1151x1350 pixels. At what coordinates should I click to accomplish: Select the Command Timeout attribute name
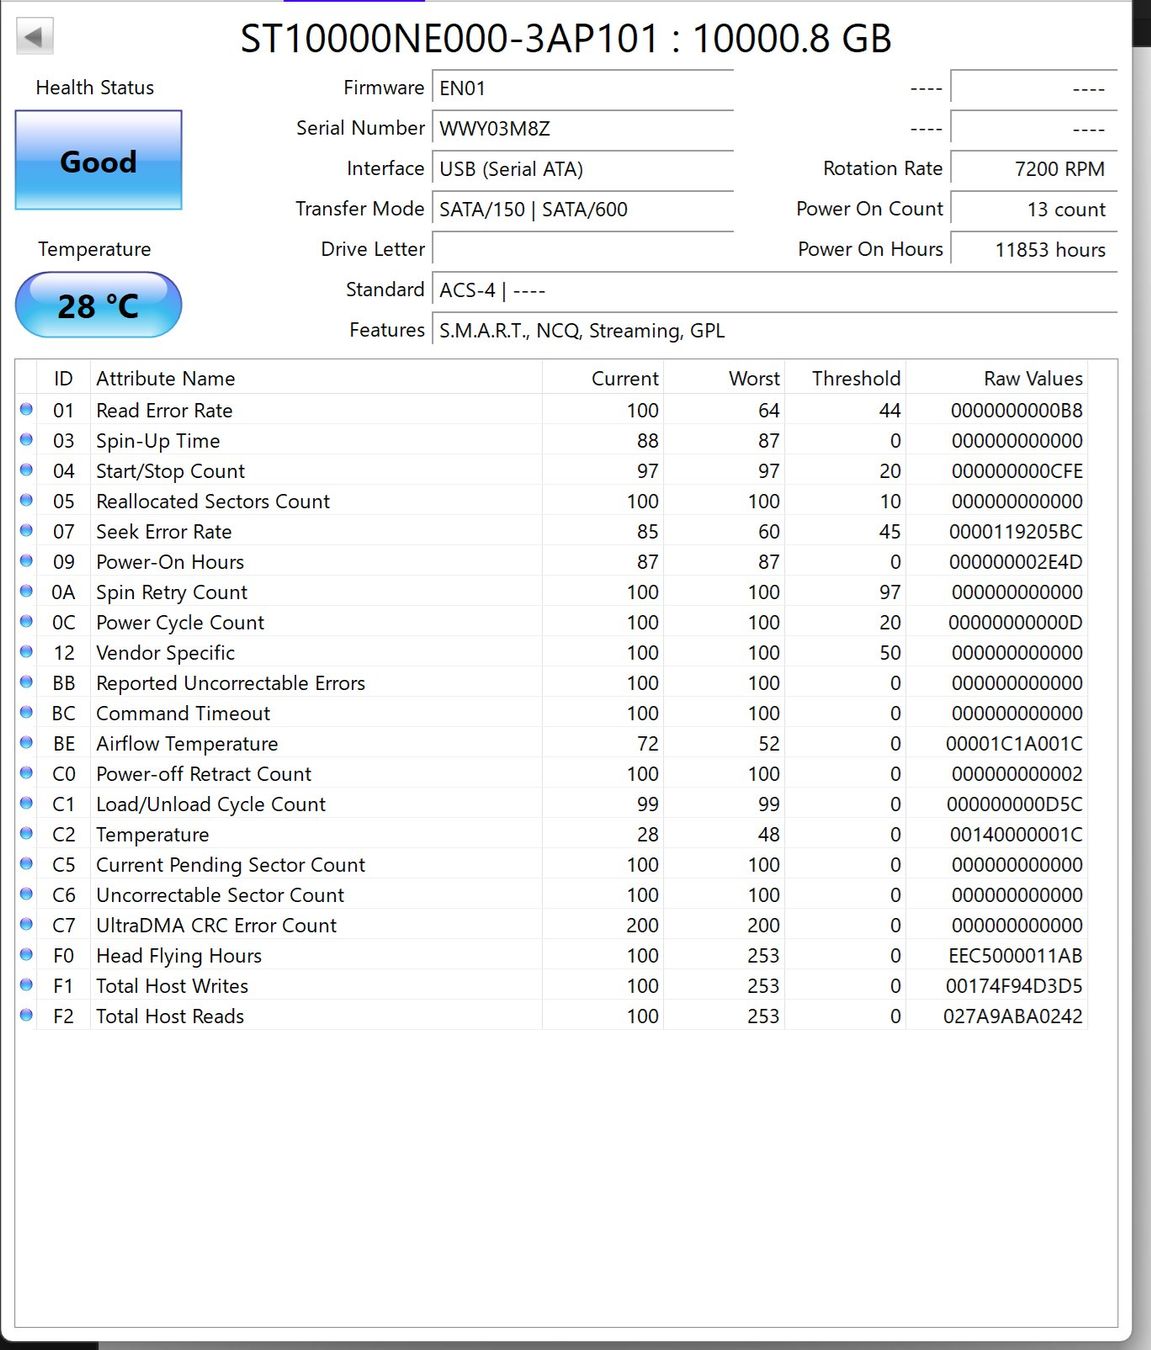[183, 714]
